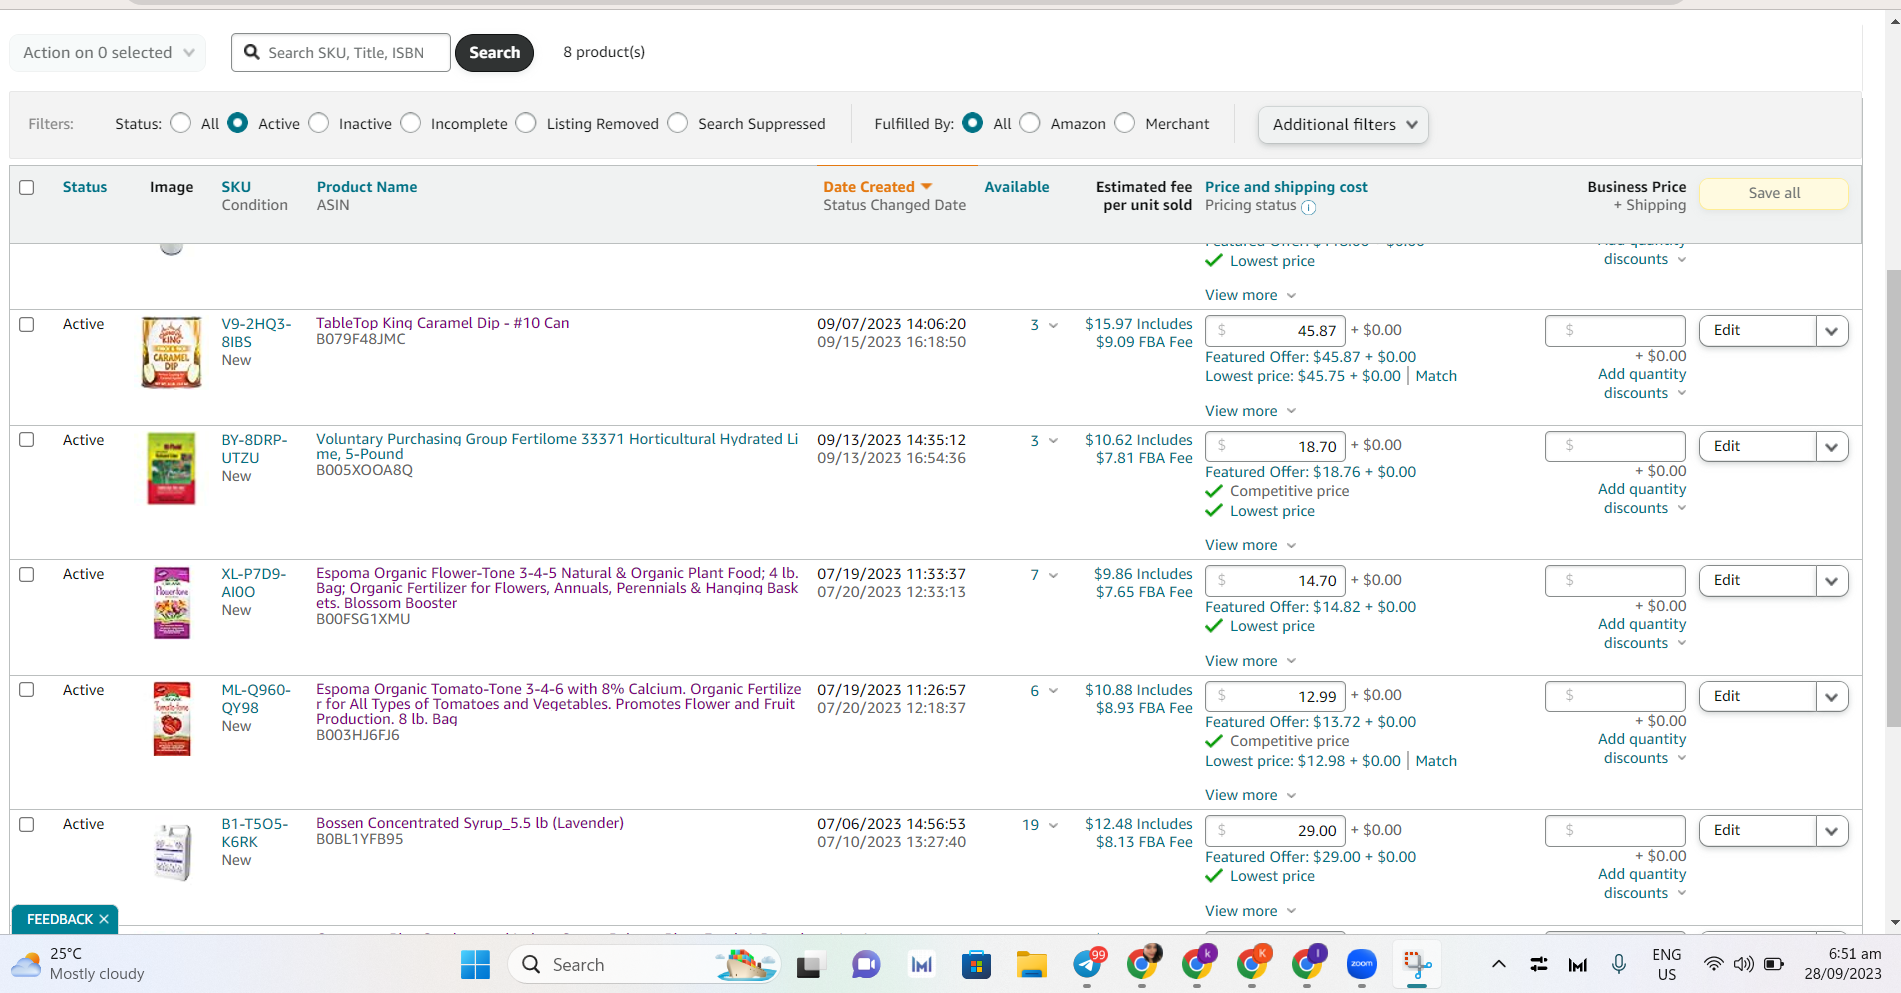Open the TableTop King Caramel Dip product image
The image size is (1901, 993).
(x=171, y=352)
